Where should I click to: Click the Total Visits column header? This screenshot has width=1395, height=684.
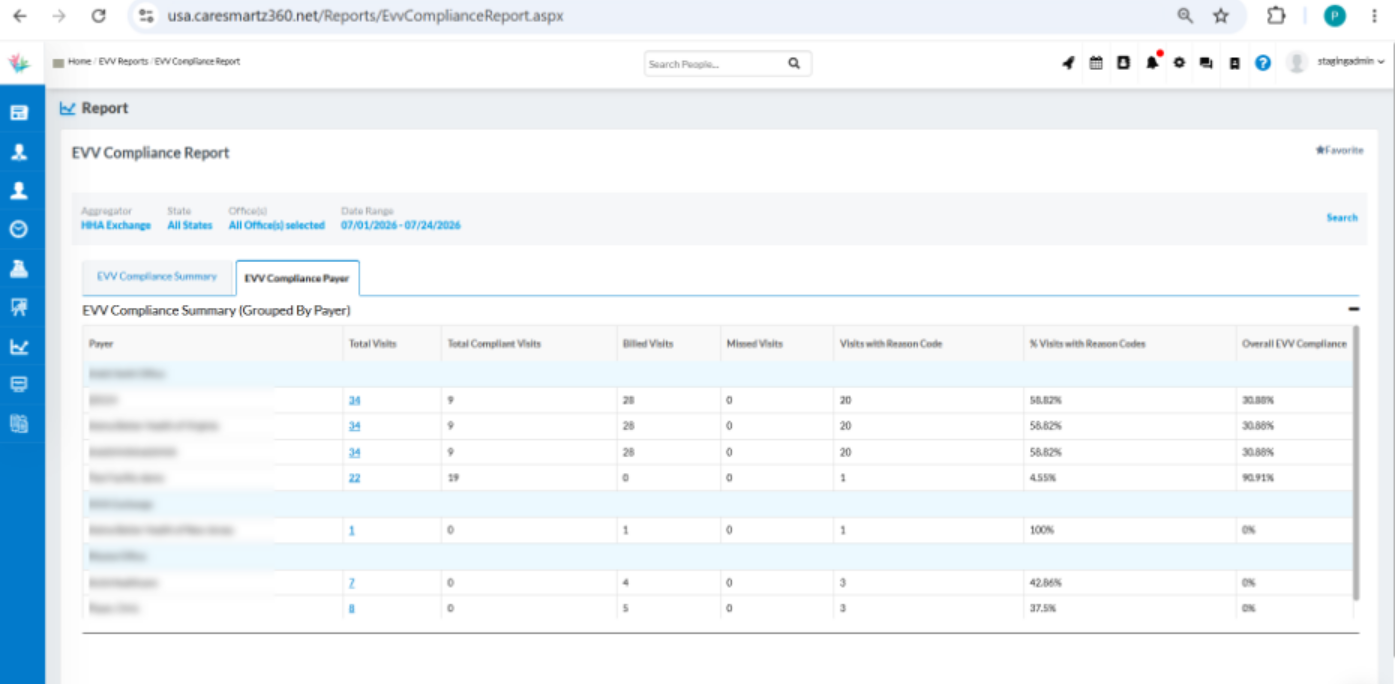click(x=372, y=343)
